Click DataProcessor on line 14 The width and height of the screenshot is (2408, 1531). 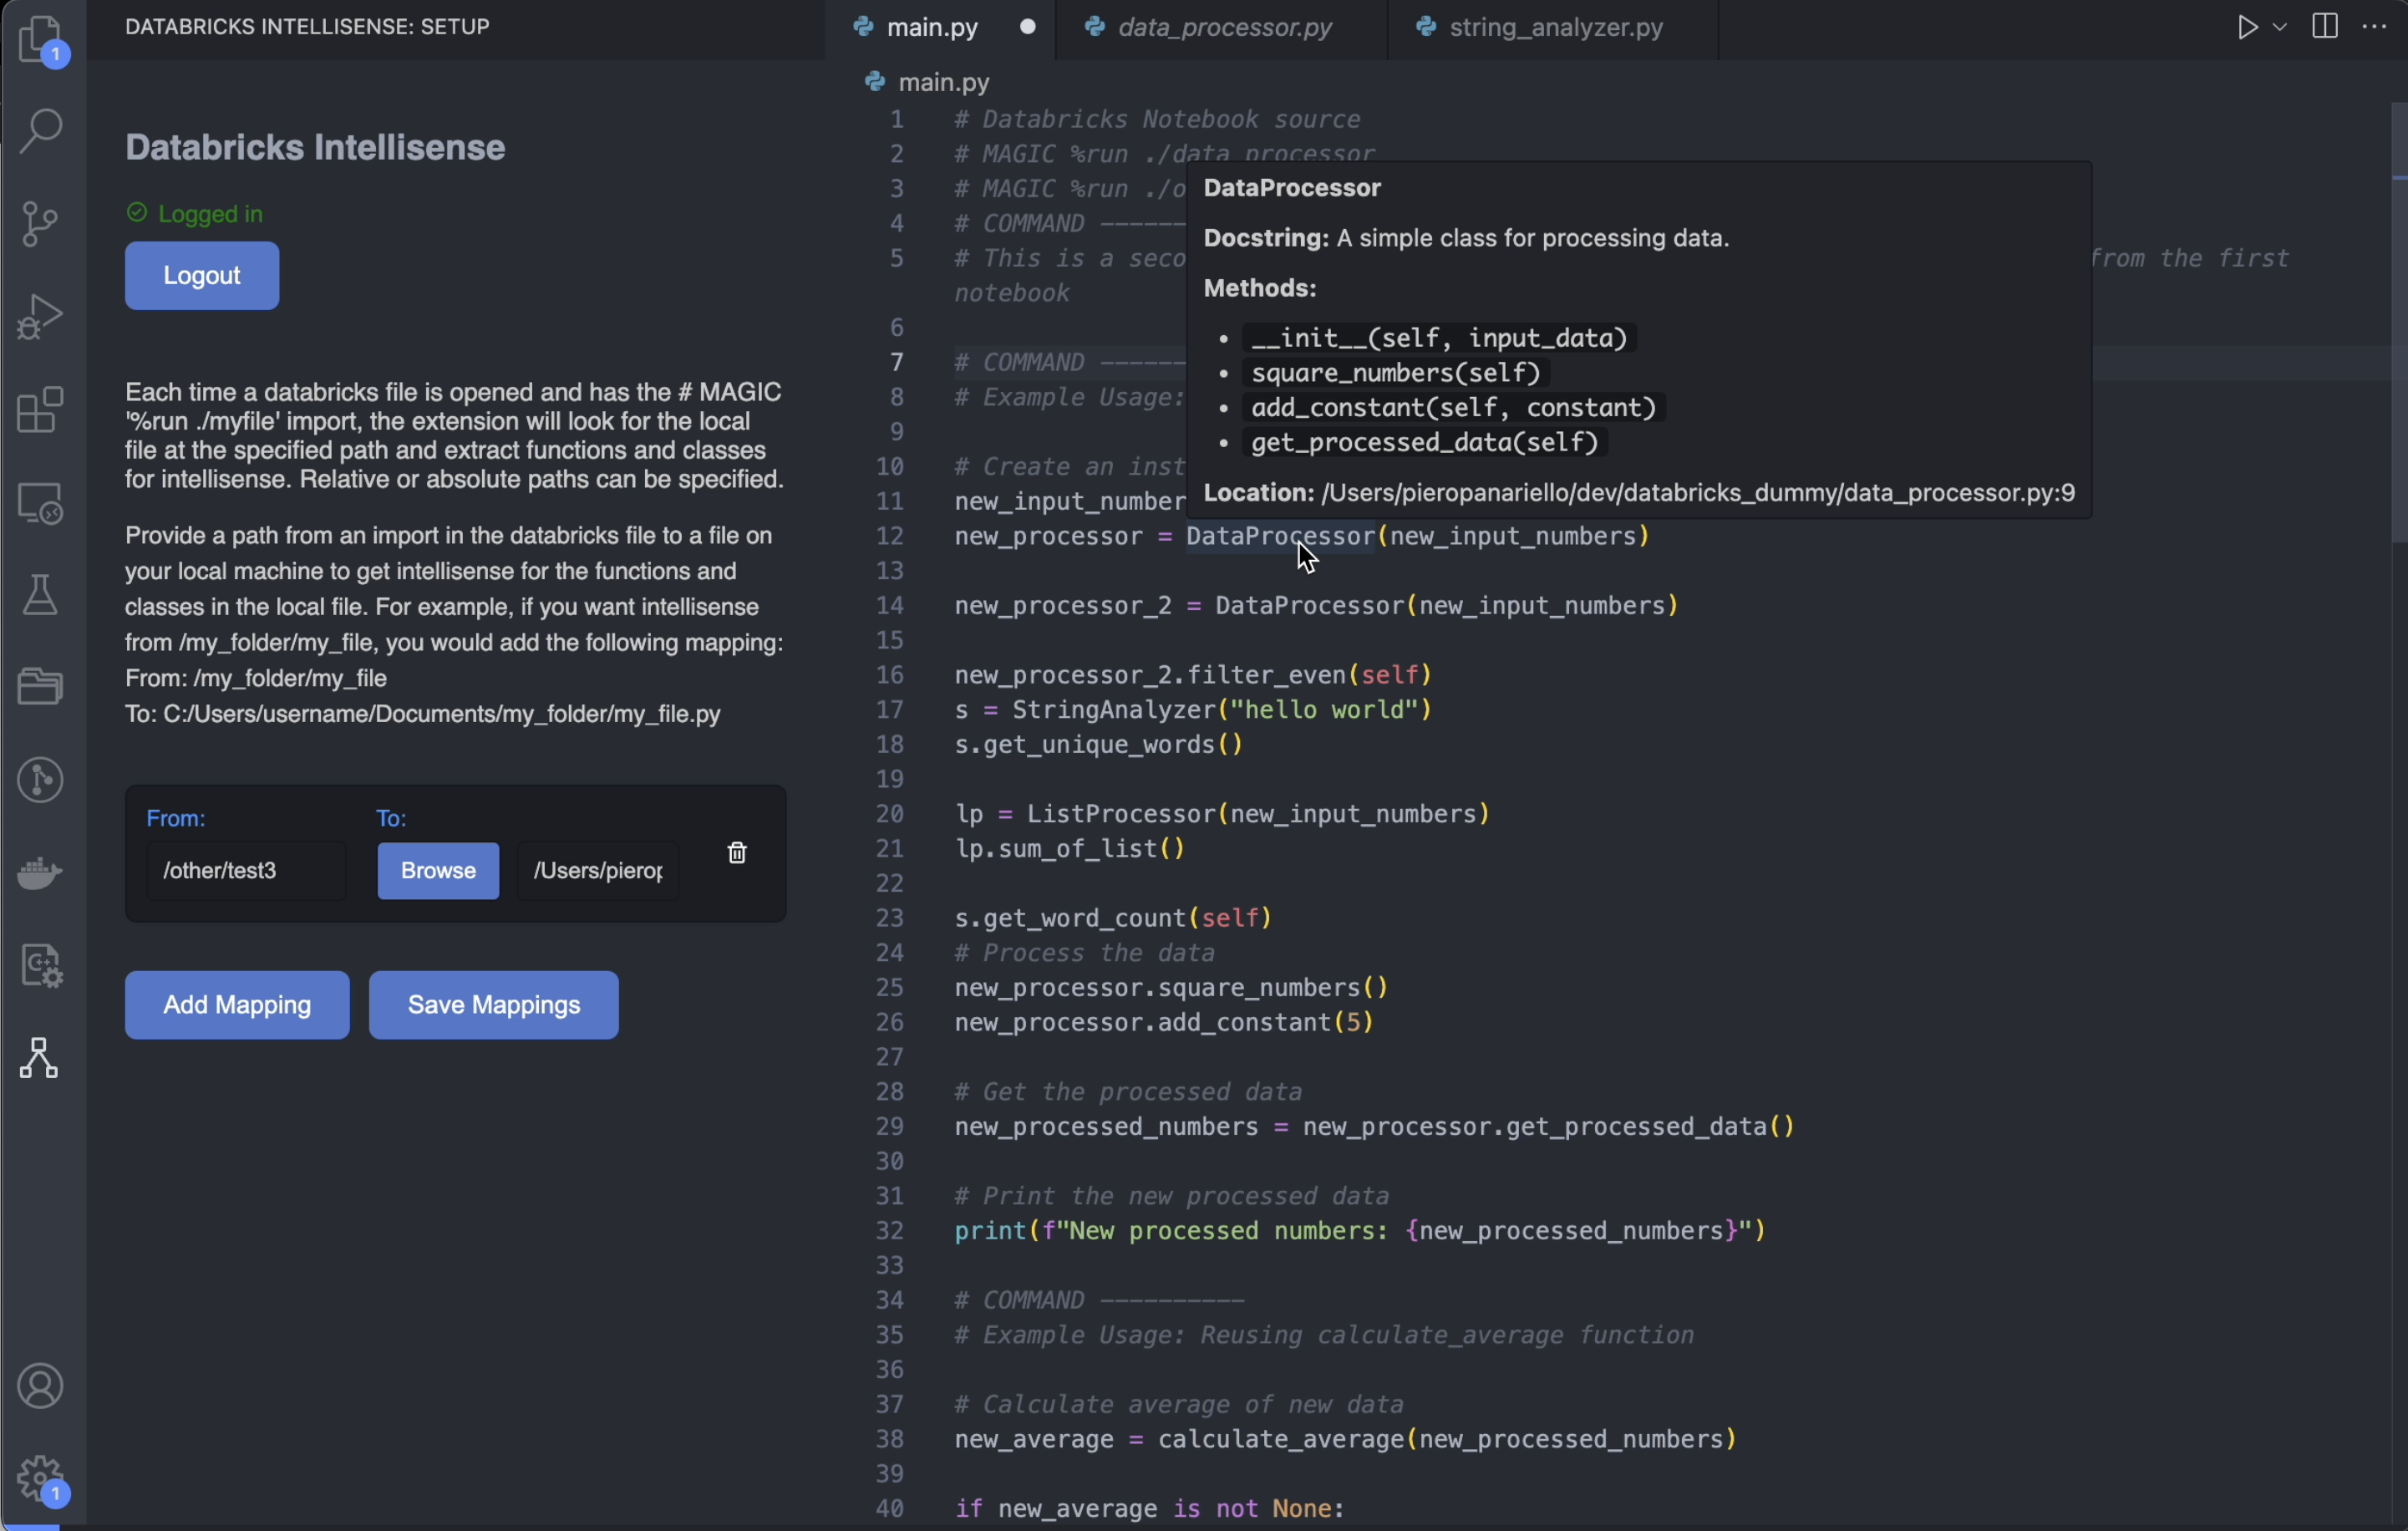[x=1310, y=606]
